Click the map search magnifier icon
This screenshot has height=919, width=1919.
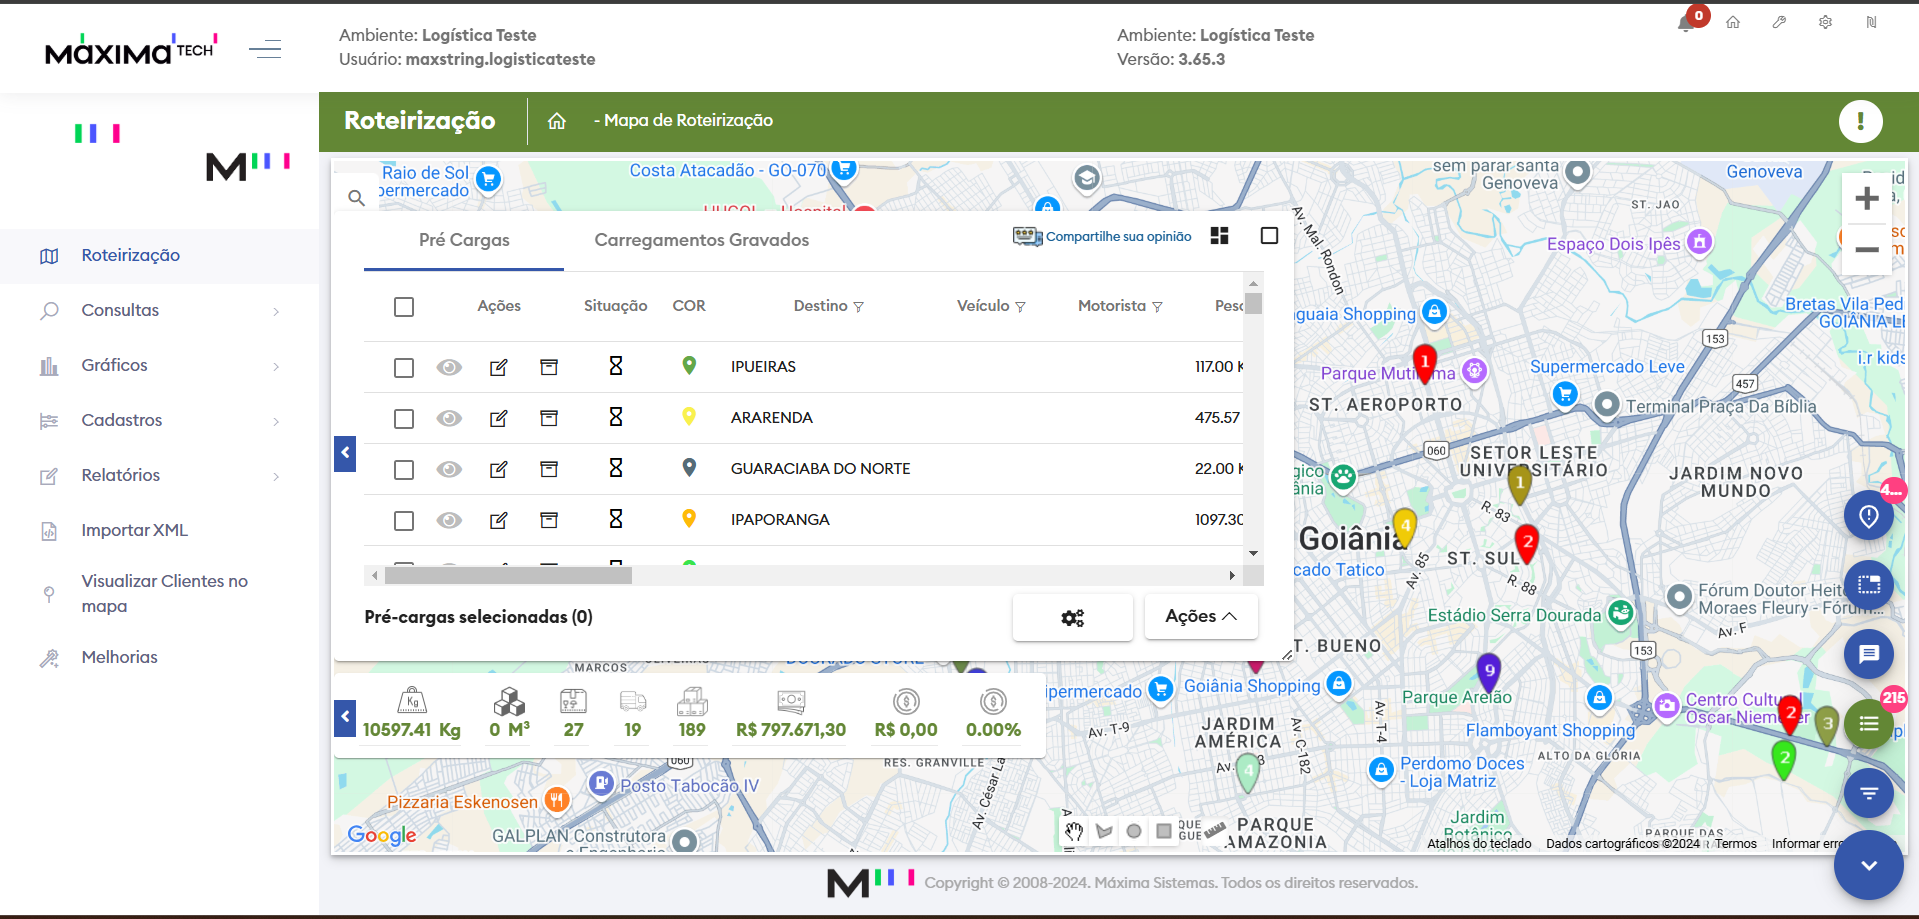click(x=356, y=198)
